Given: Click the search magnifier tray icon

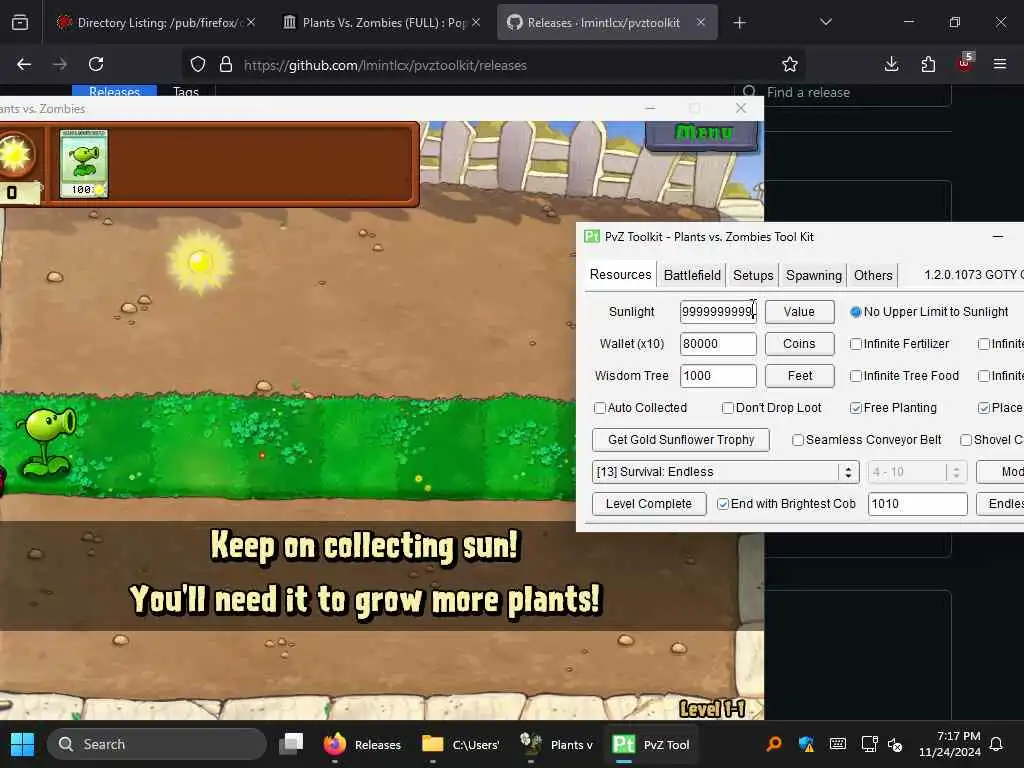Looking at the screenshot, I should (x=775, y=744).
